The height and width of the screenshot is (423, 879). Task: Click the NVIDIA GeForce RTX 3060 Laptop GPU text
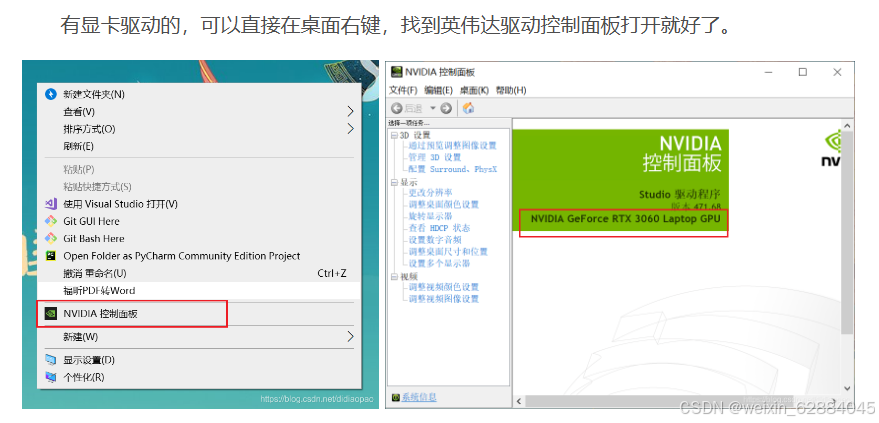625,219
